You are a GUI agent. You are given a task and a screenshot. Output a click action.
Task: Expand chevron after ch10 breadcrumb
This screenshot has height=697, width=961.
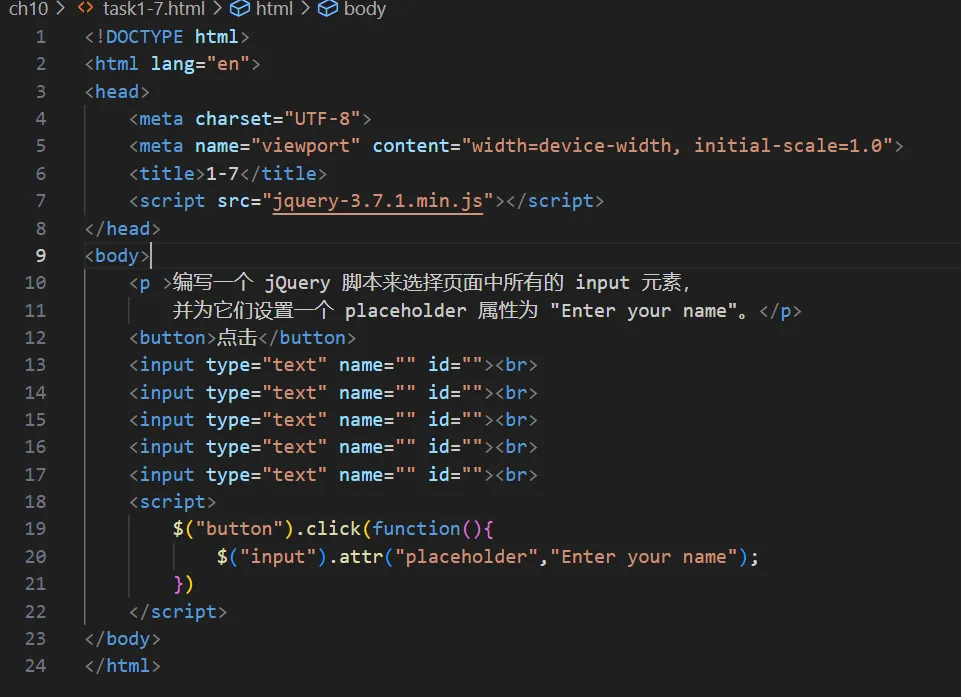pos(60,9)
